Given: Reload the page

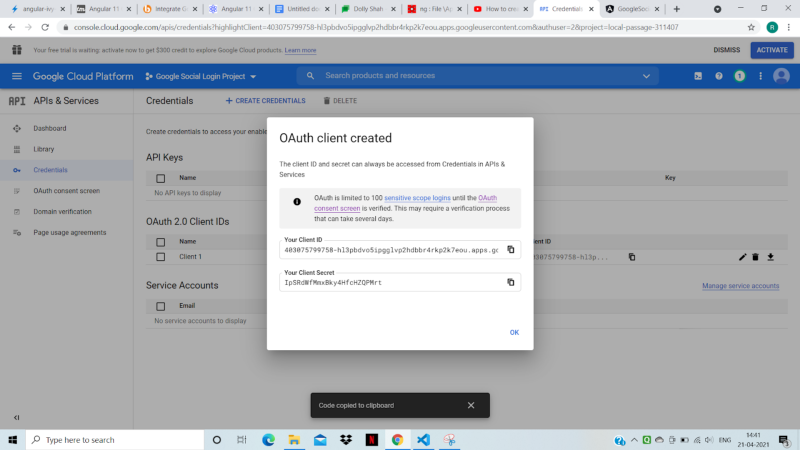Looking at the screenshot, I should [x=45, y=27].
